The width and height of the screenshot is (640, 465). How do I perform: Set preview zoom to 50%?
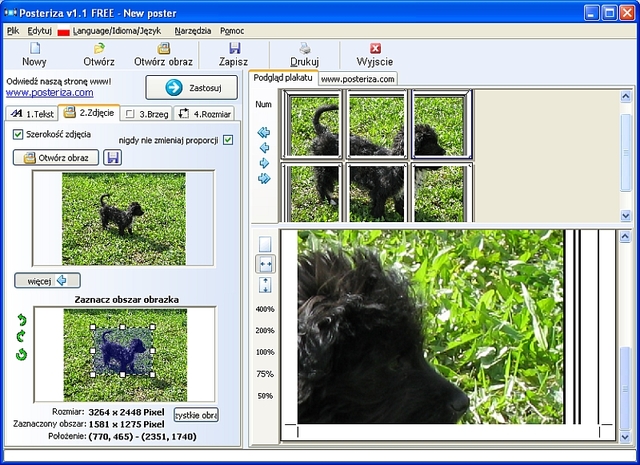tap(265, 396)
